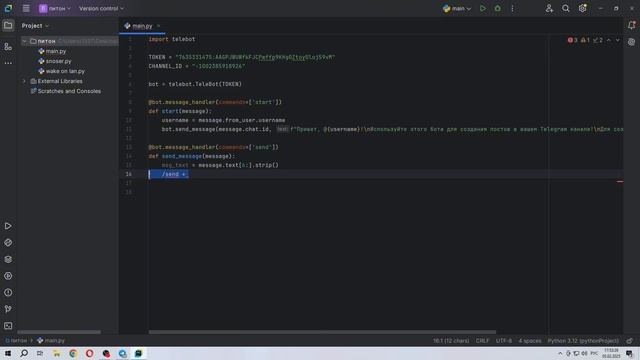Open the Notifications bell icon
This screenshot has height=360, width=640.
(631, 25)
